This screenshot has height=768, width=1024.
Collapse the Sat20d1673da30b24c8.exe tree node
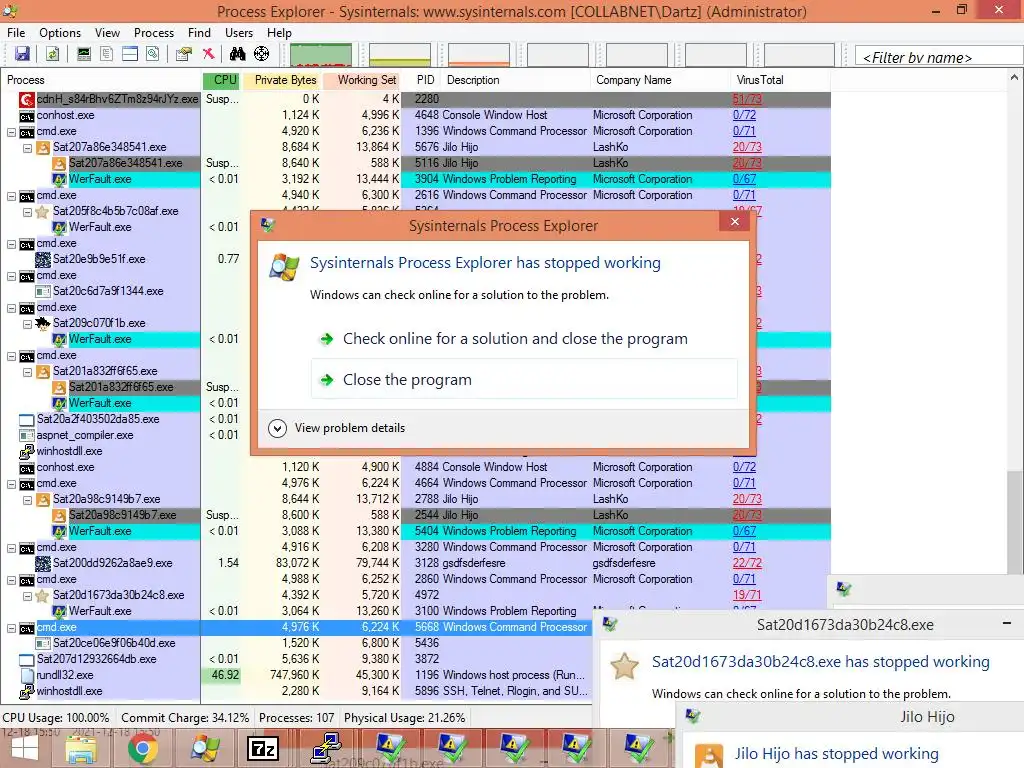coord(27,596)
